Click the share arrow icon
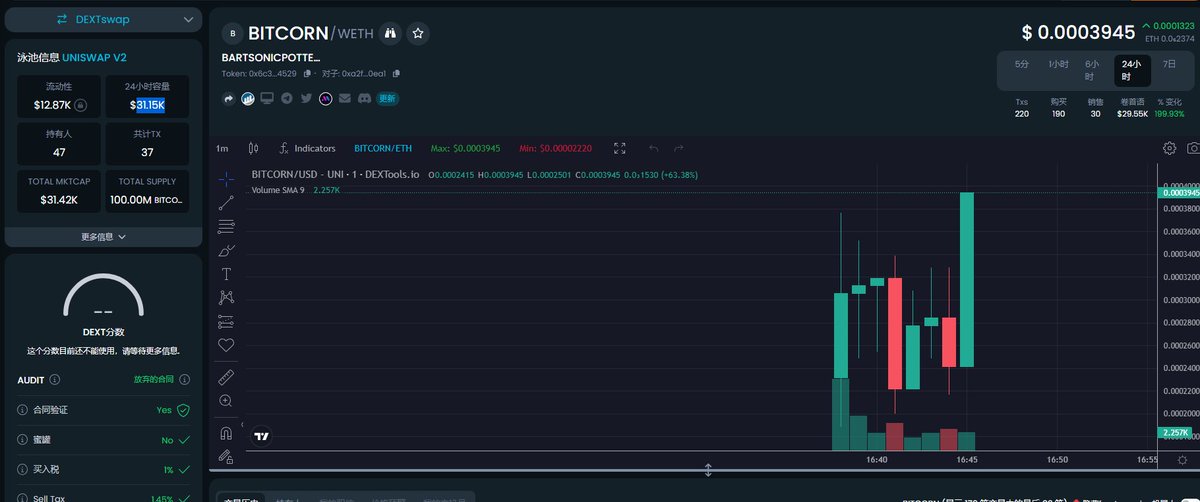The image size is (1200, 502). (x=229, y=98)
